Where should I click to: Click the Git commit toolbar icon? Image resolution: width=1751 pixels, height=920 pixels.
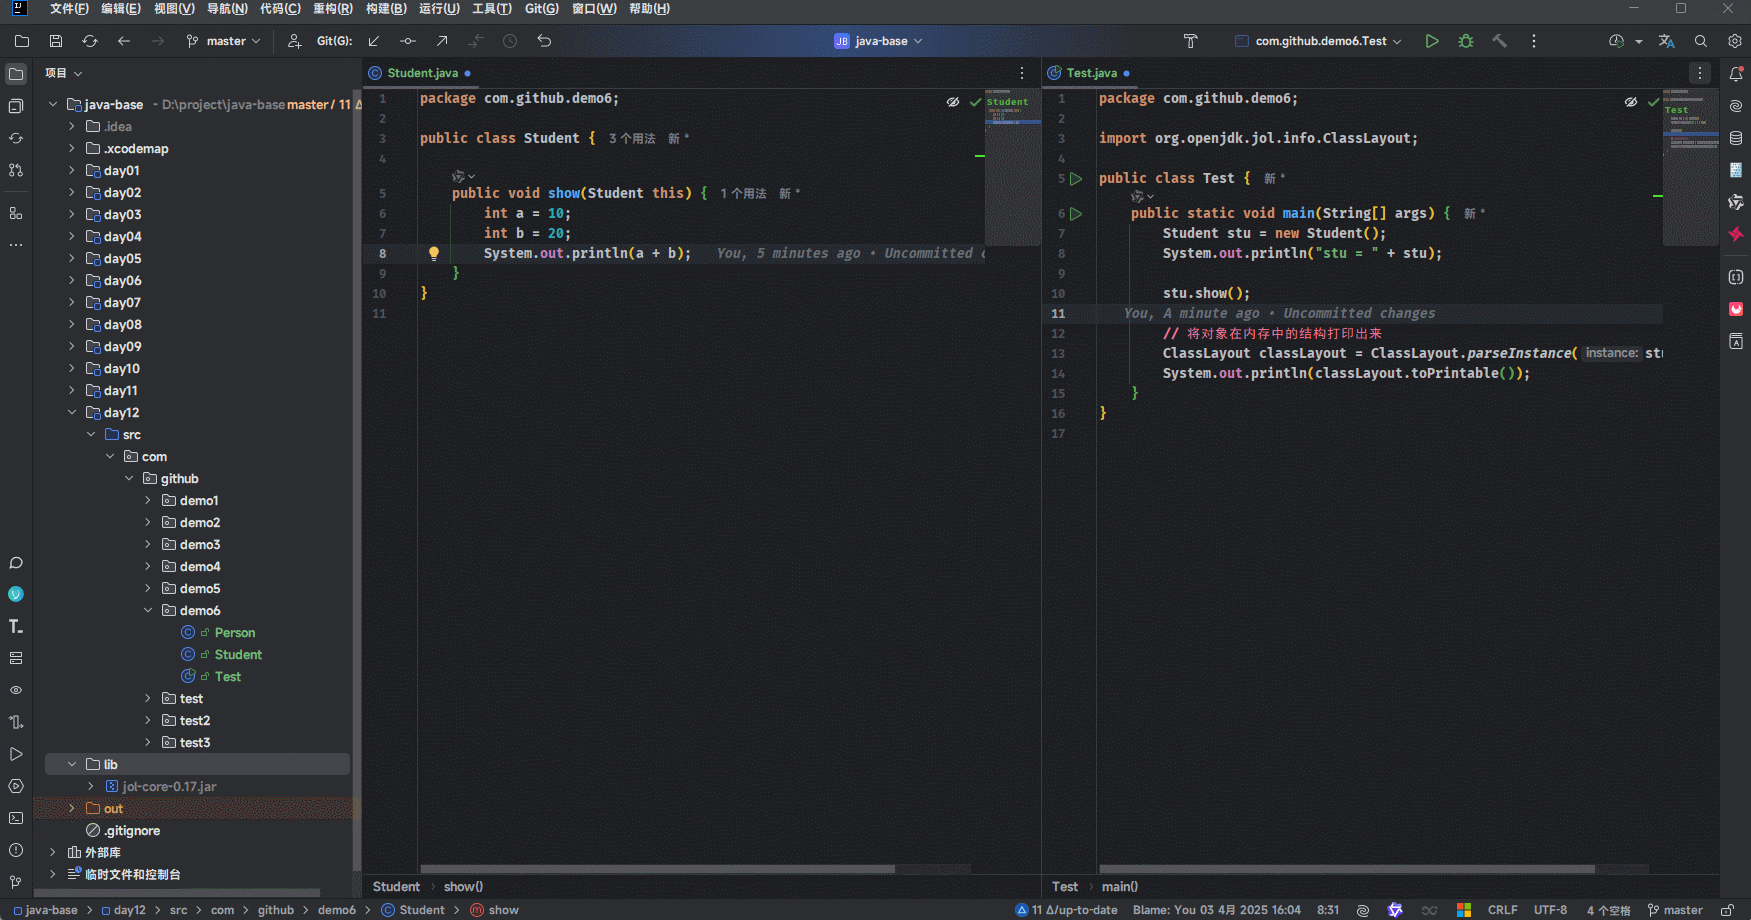point(408,41)
